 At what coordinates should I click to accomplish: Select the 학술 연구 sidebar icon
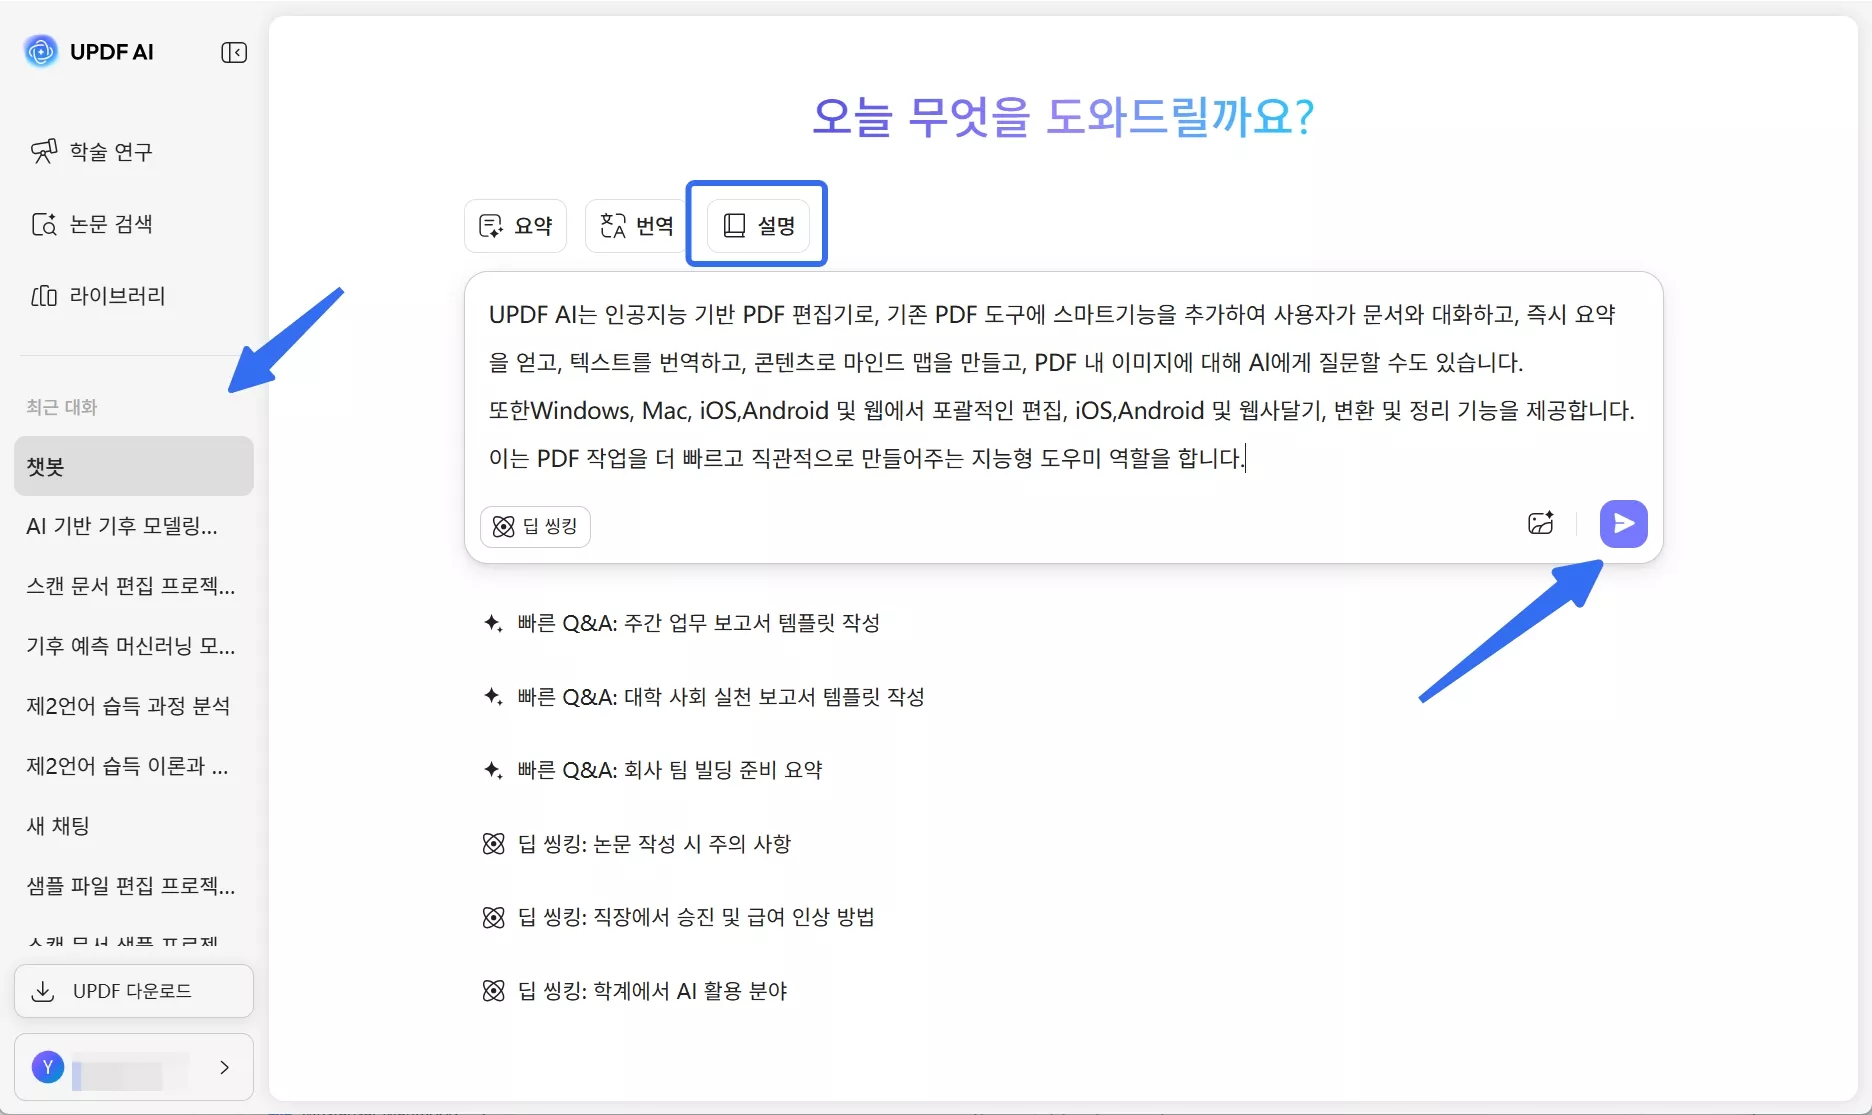[x=42, y=151]
